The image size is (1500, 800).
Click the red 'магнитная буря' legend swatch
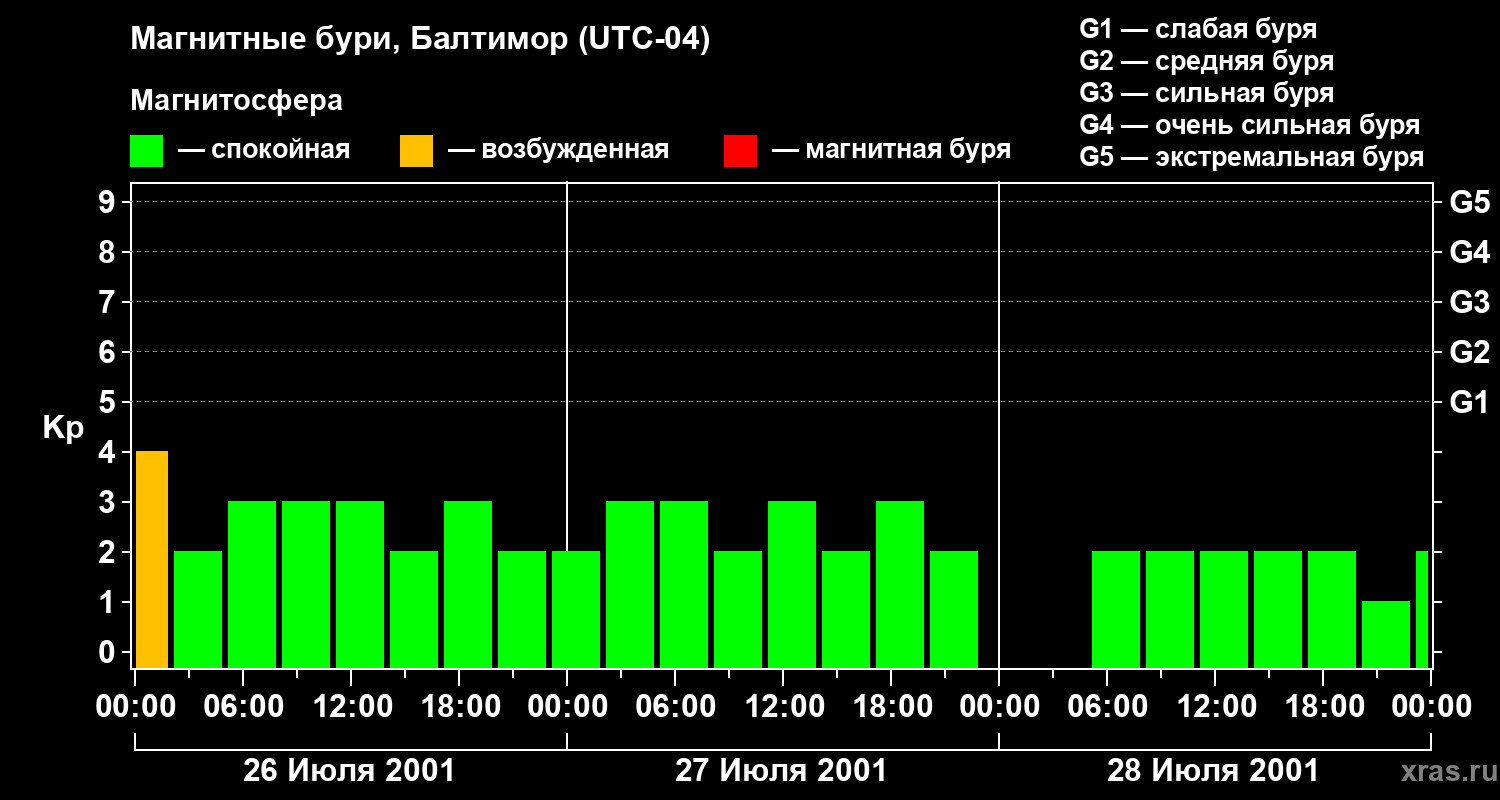(x=740, y=151)
